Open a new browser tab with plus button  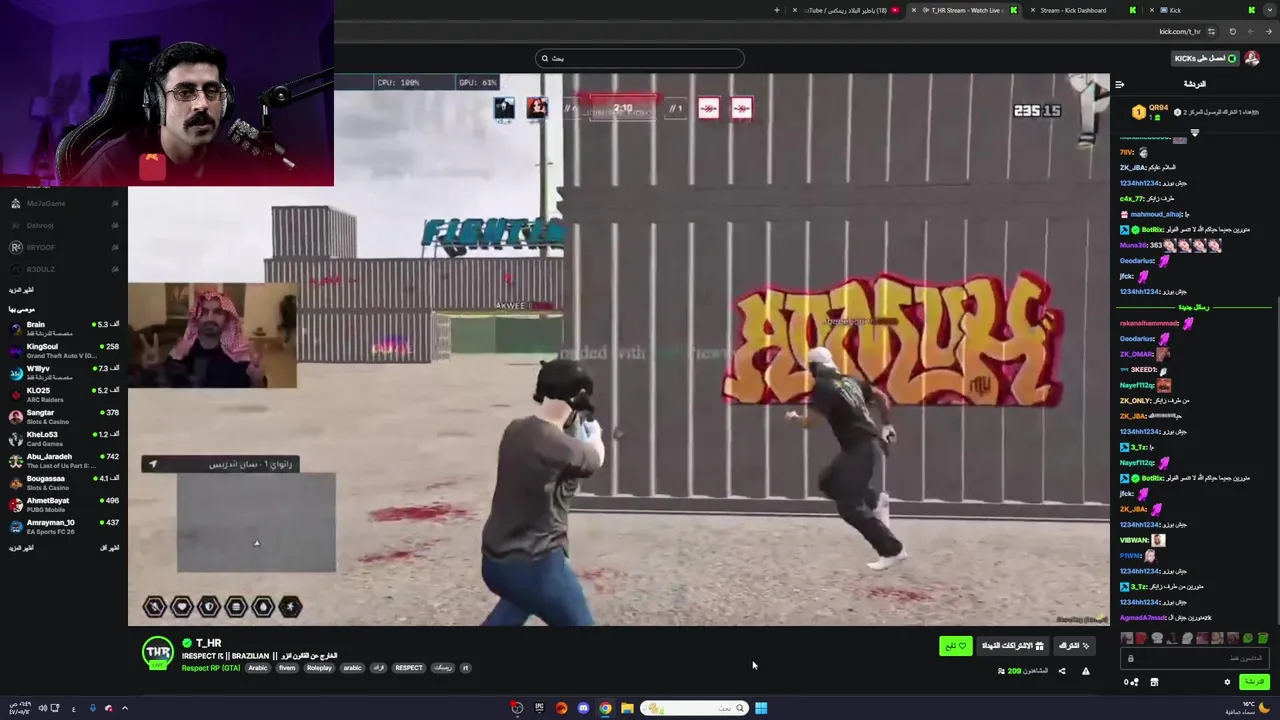click(776, 10)
